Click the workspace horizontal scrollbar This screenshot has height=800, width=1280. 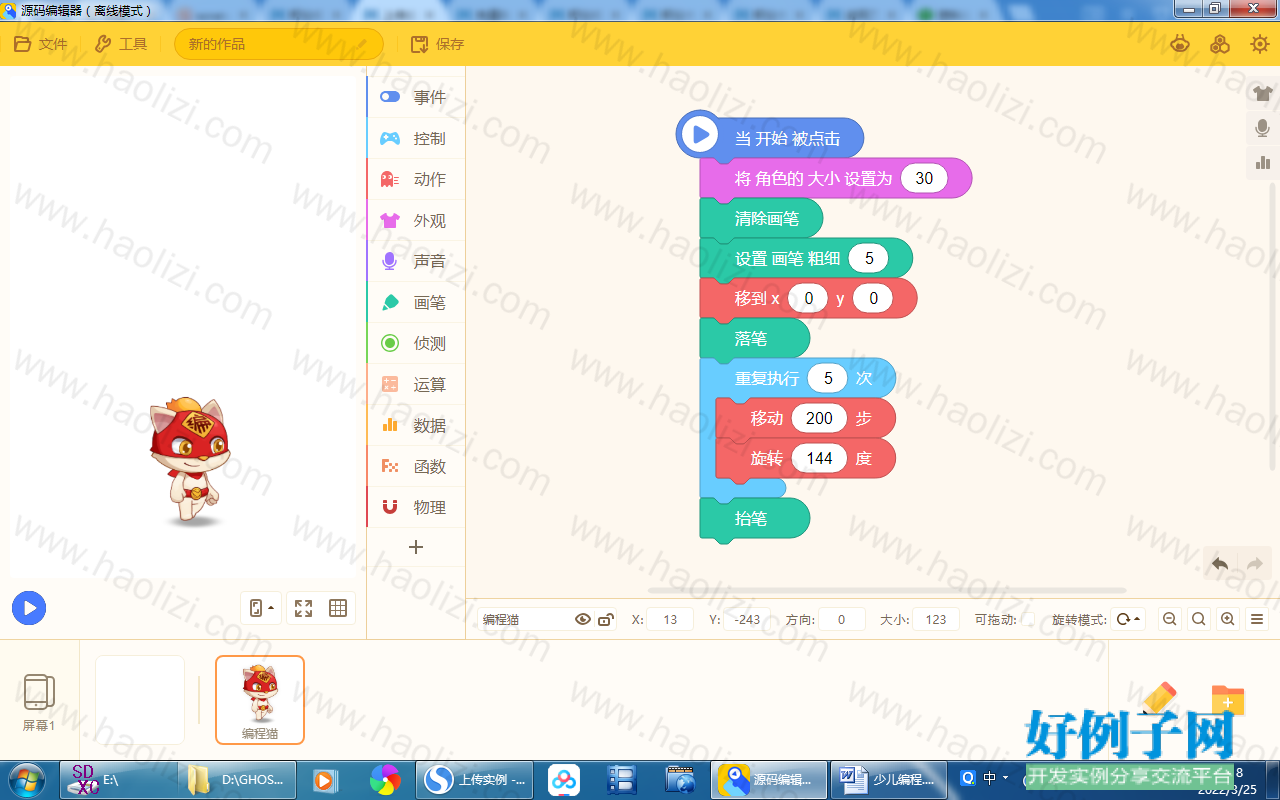click(x=886, y=590)
